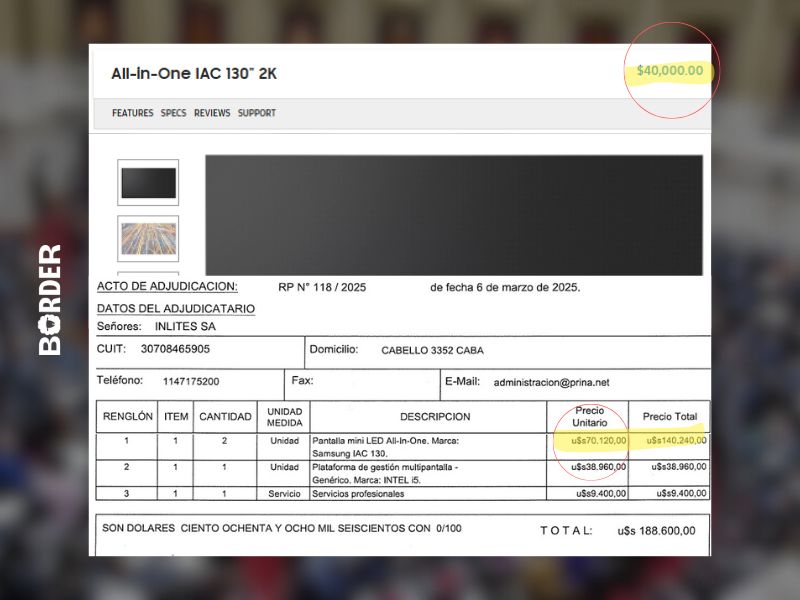800x600 pixels.
Task: Click the Fax field label
Action: click(302, 380)
